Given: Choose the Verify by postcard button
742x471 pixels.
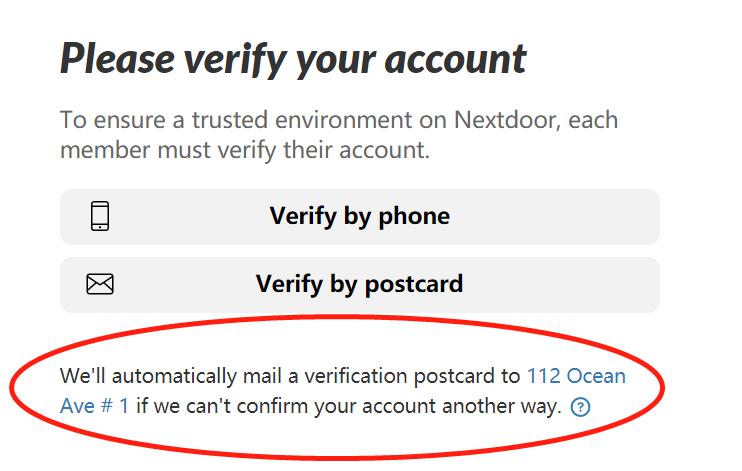Looking at the screenshot, I should (x=360, y=284).
